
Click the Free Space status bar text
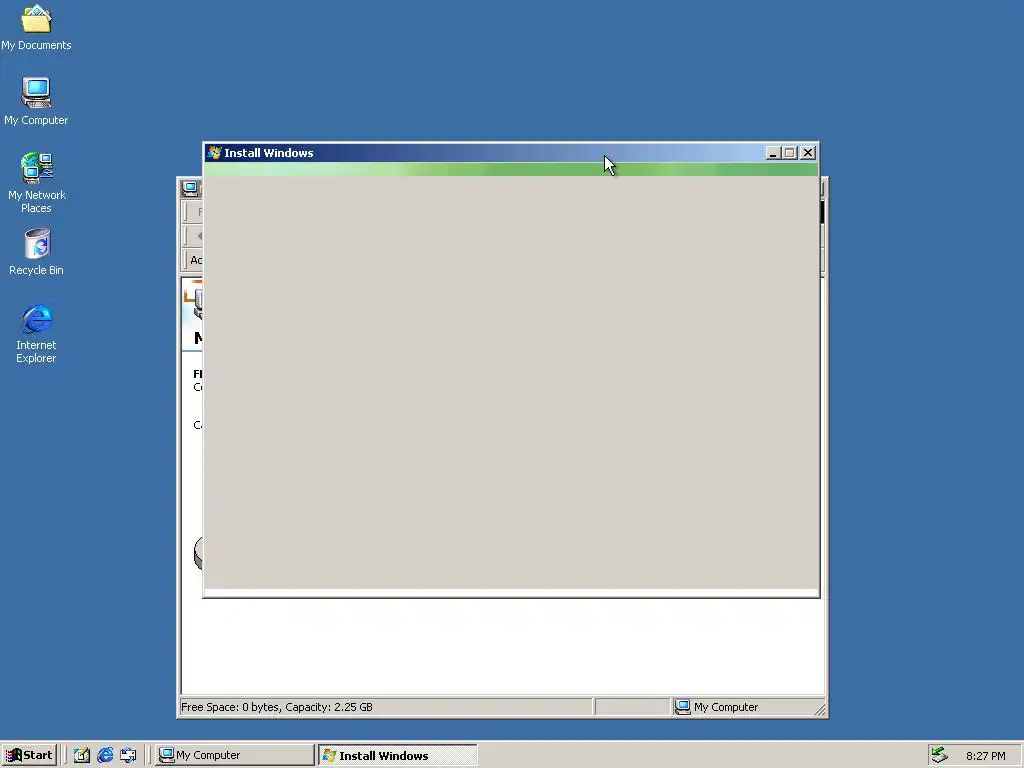[277, 707]
